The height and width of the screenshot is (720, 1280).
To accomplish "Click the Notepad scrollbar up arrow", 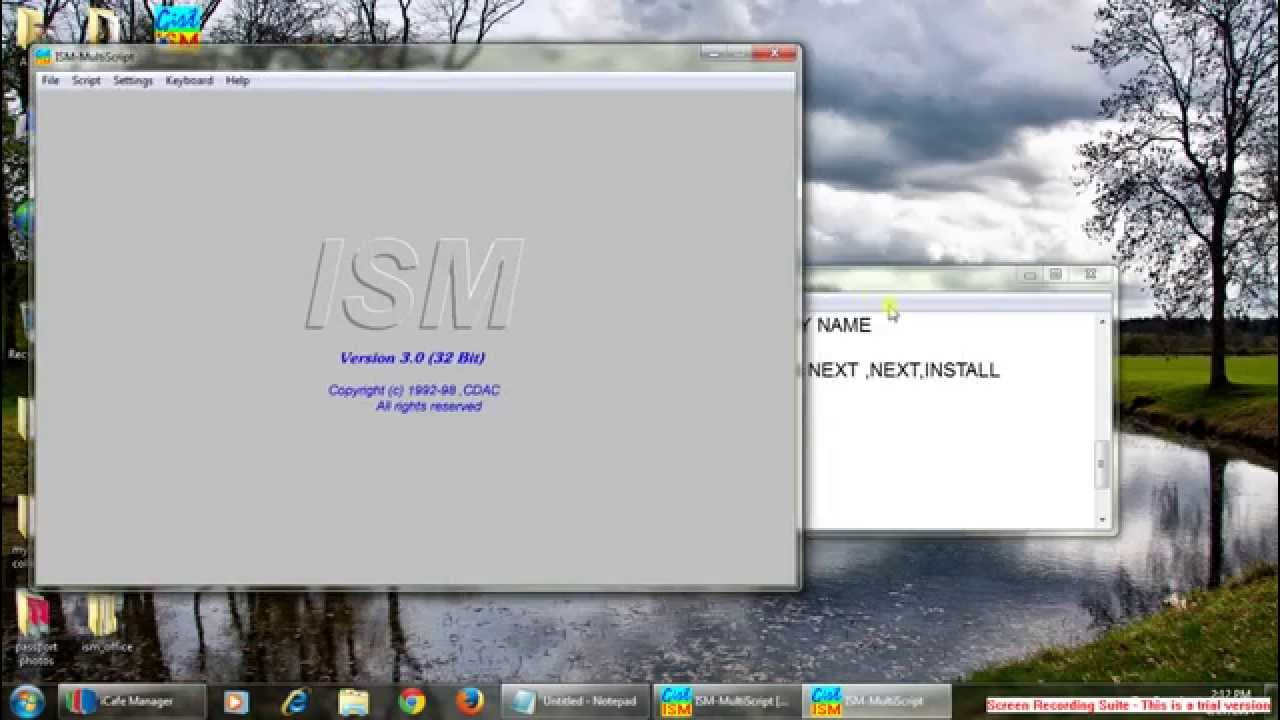I will (1103, 322).
